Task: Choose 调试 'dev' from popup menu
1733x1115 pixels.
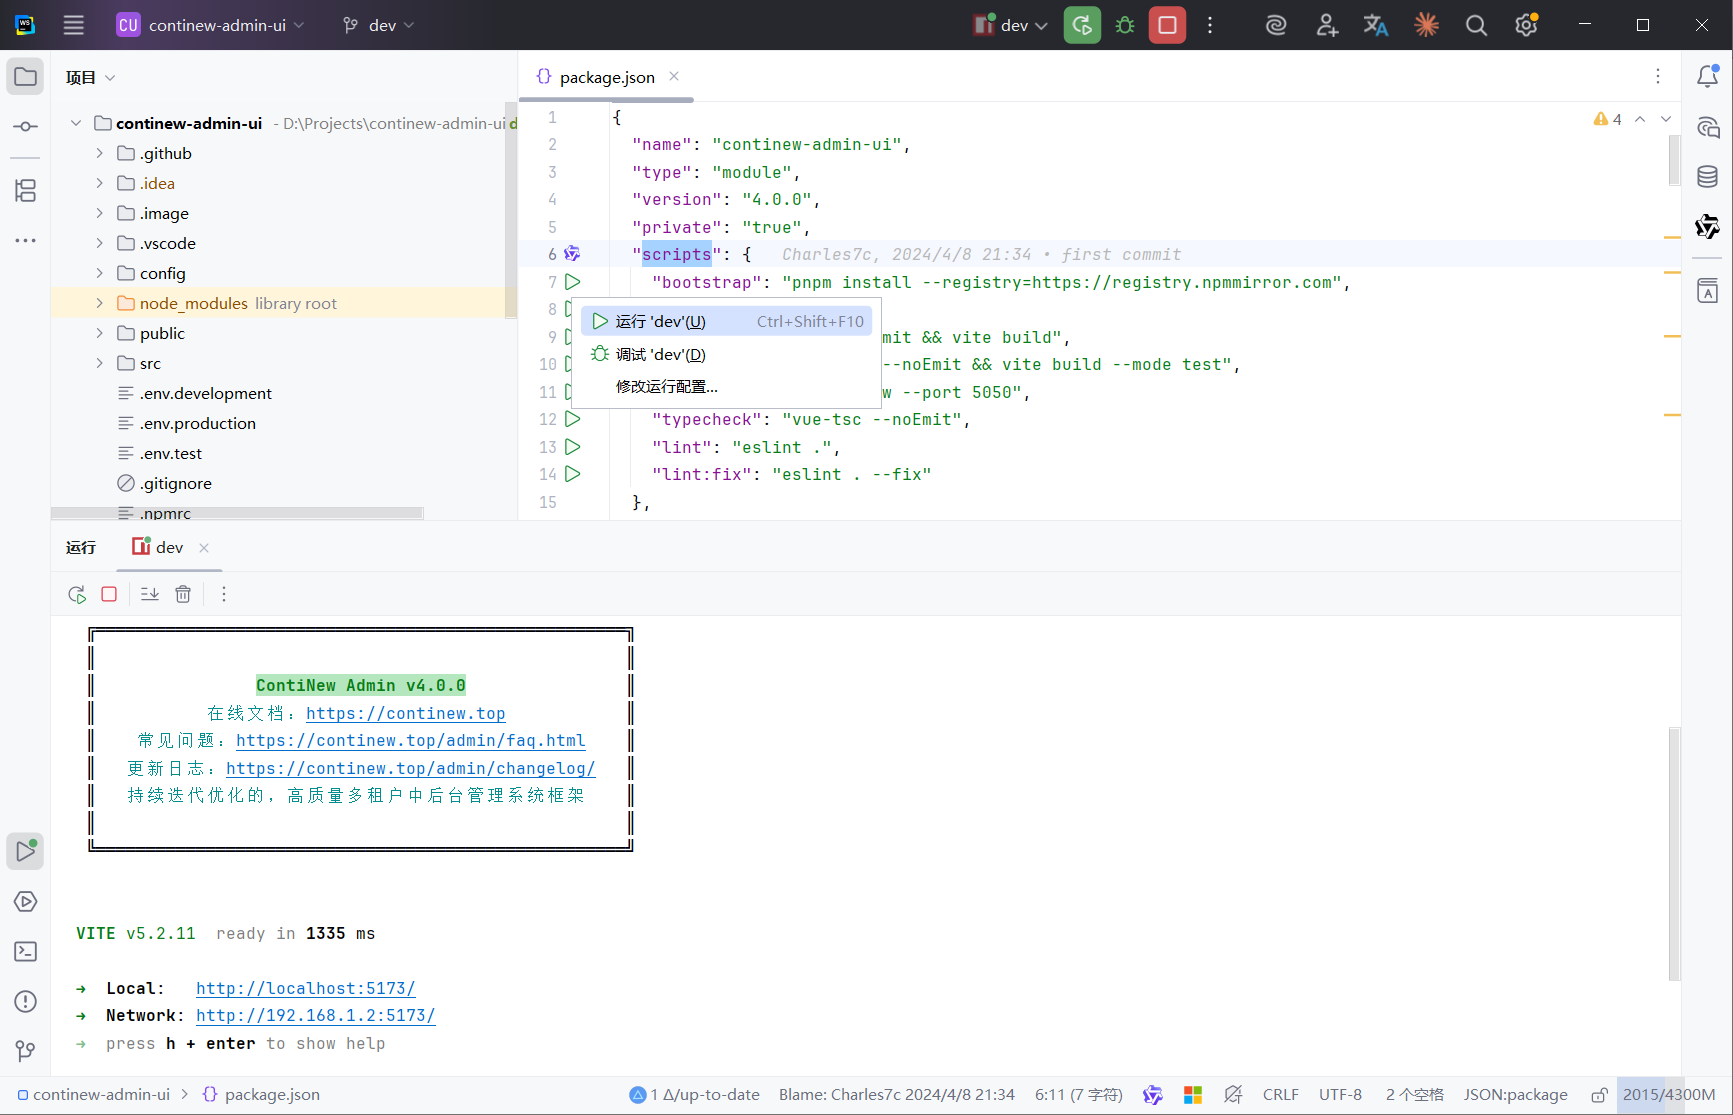Action: [x=726, y=354]
